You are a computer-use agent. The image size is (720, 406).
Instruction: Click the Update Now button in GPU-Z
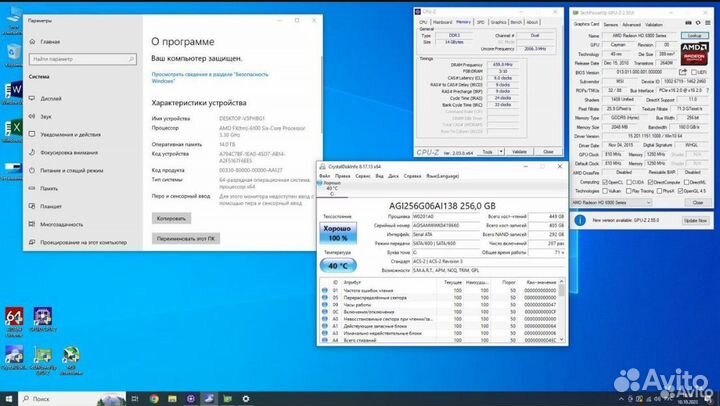(695, 220)
